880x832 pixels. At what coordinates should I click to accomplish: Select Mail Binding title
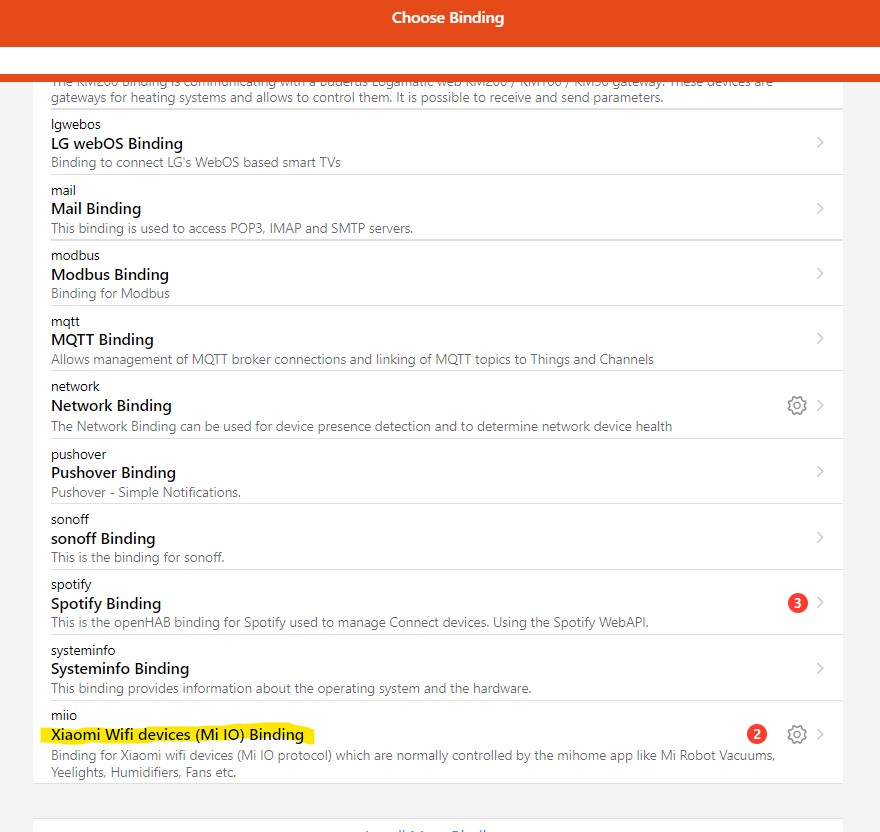pyautogui.click(x=96, y=209)
